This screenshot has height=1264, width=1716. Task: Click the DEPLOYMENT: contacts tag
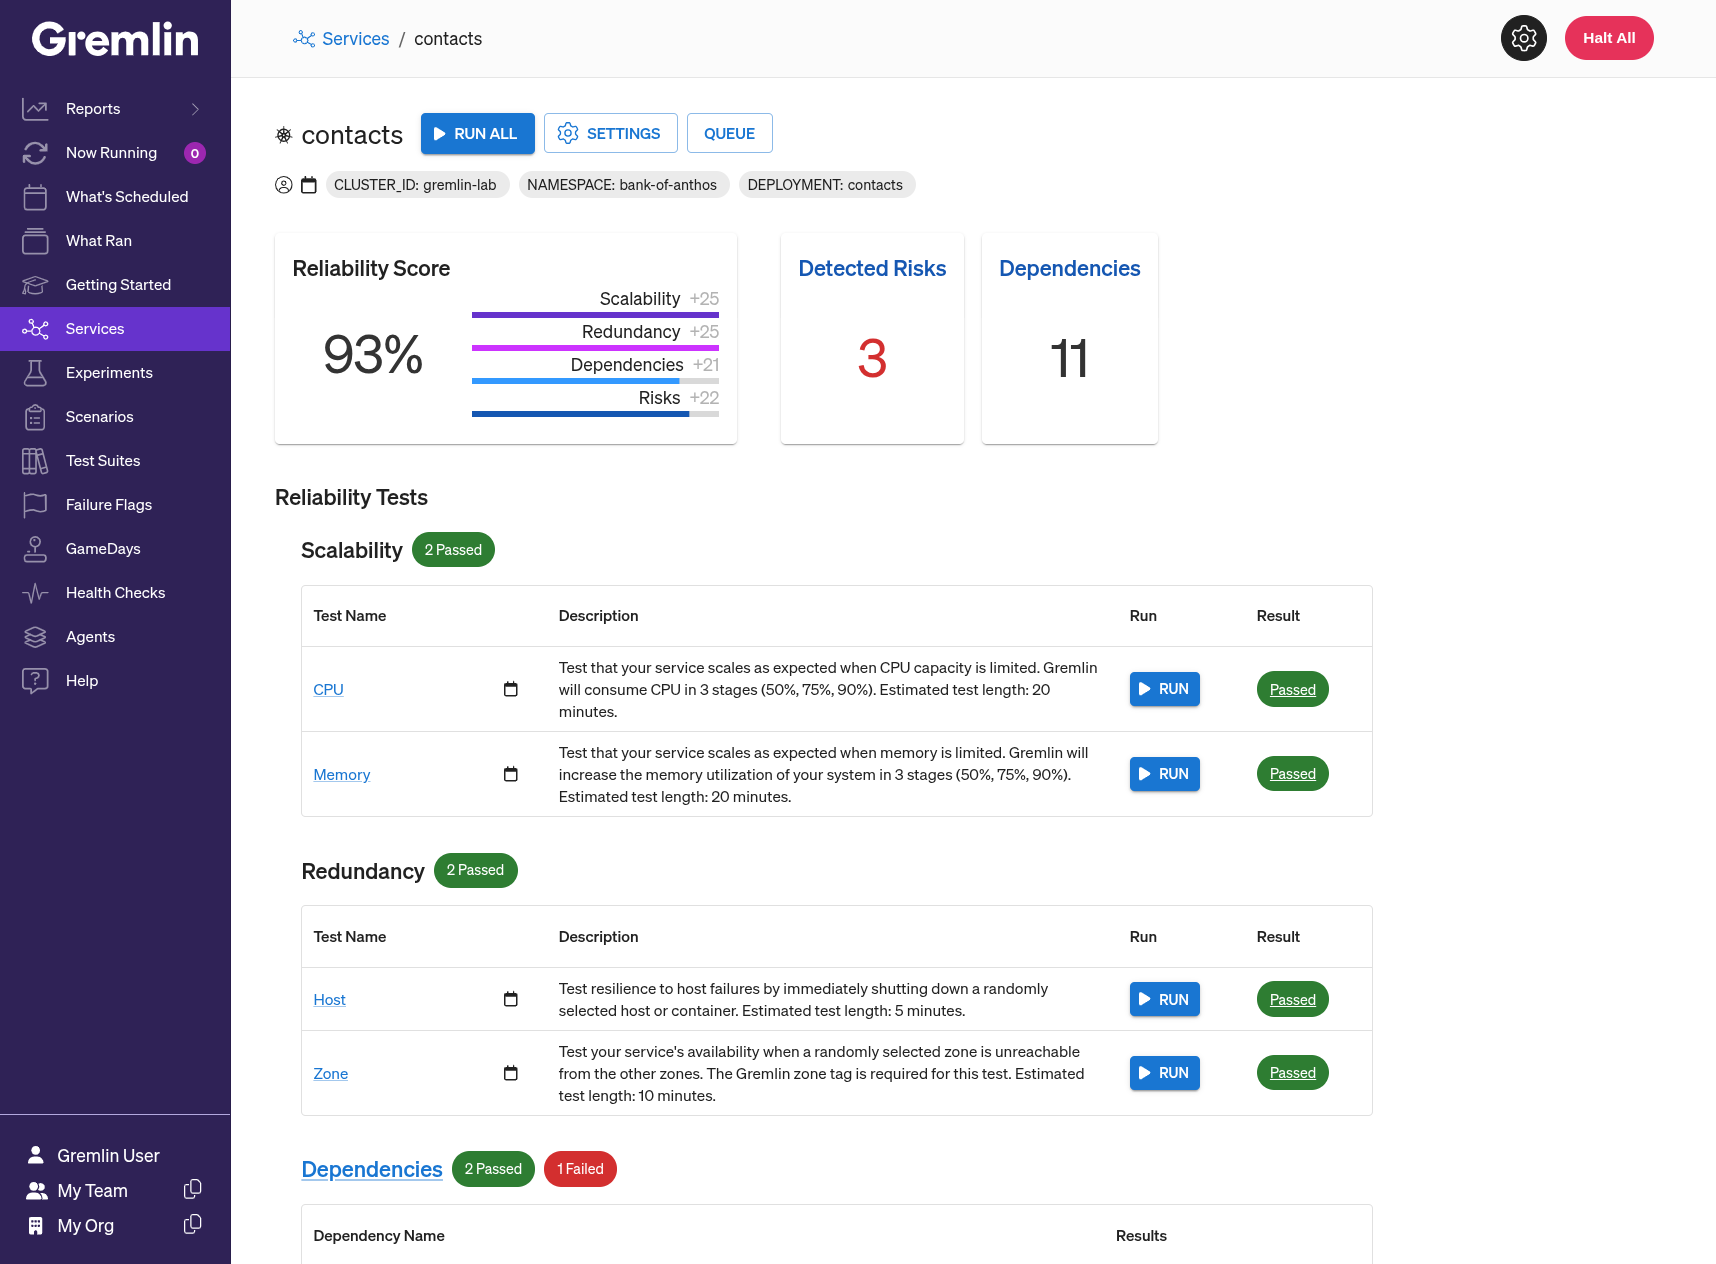pyautogui.click(x=826, y=185)
